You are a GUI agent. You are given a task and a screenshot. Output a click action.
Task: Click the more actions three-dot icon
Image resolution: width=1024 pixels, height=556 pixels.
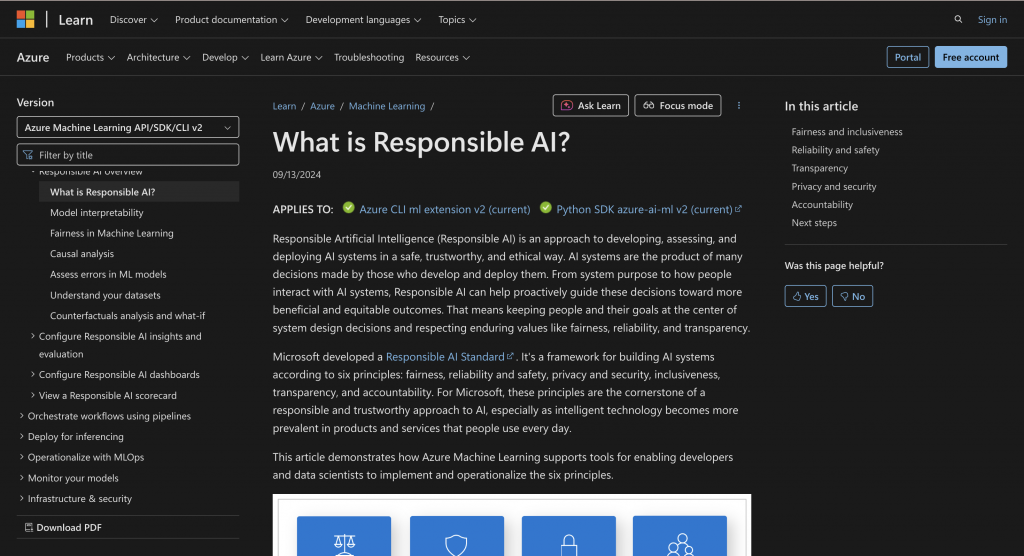pyautogui.click(x=739, y=105)
